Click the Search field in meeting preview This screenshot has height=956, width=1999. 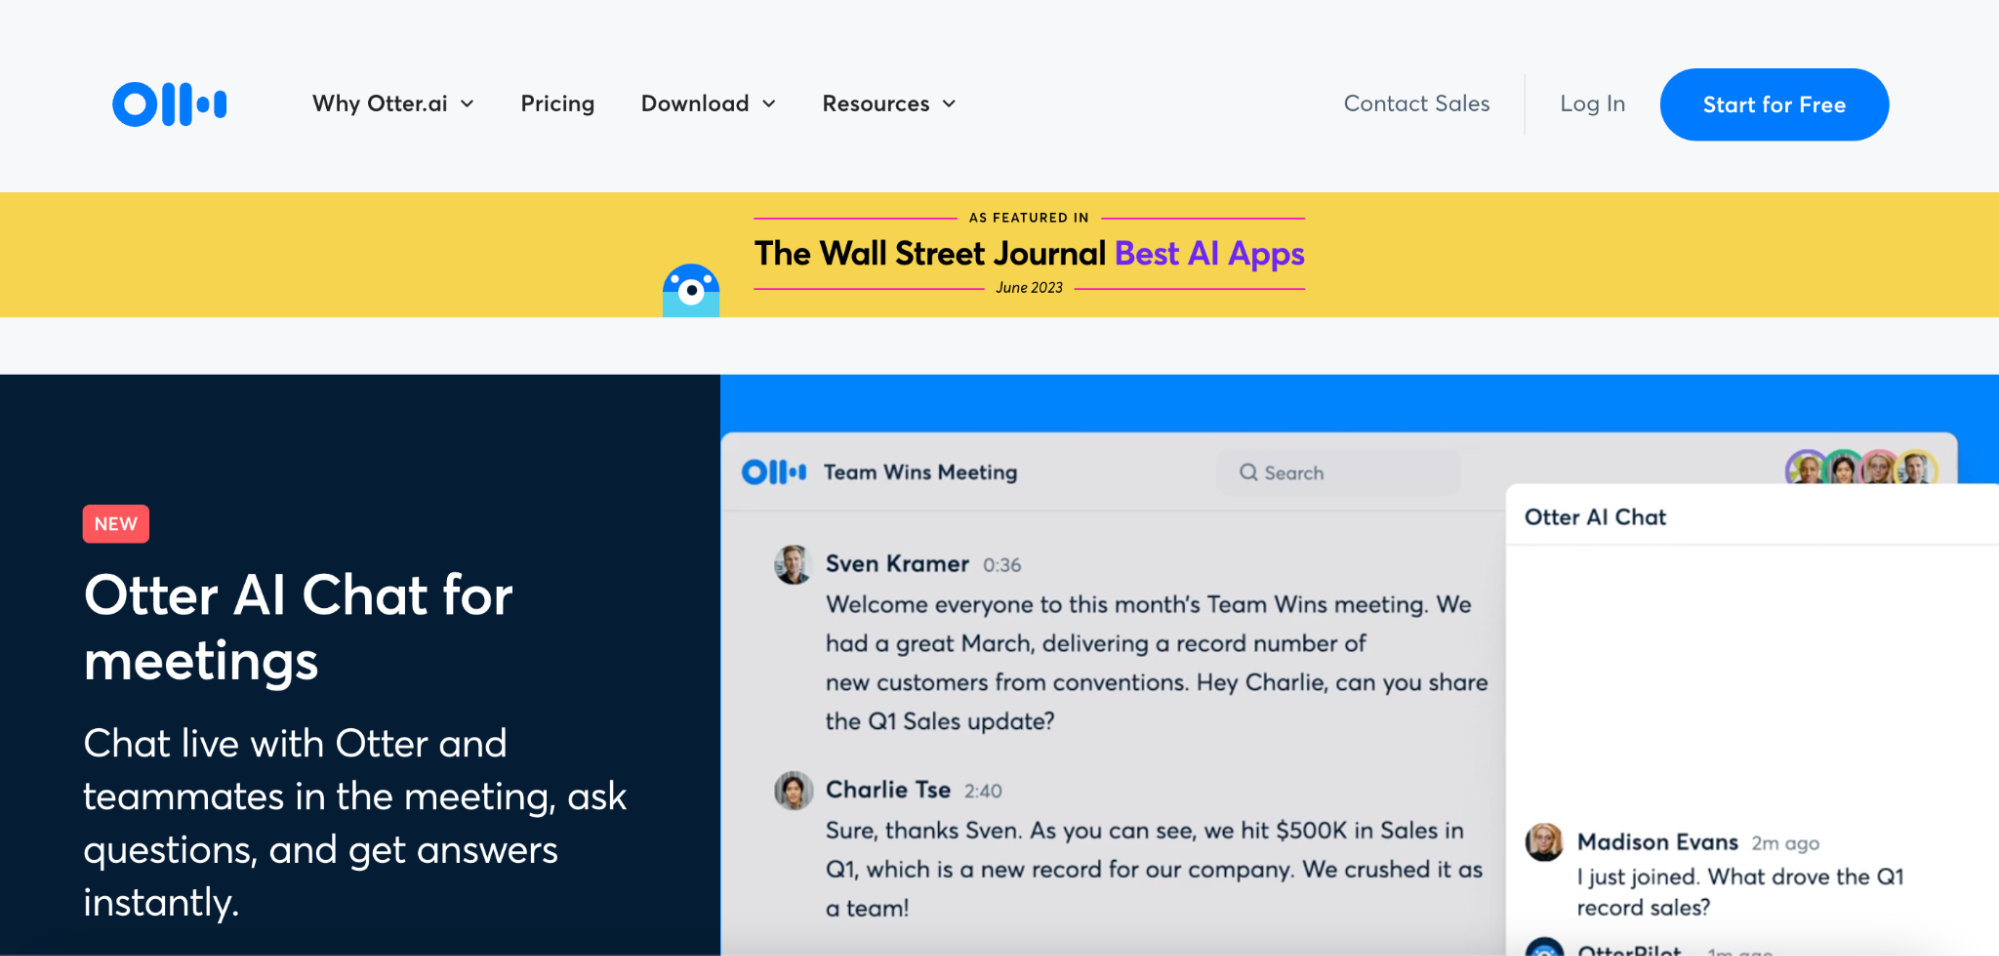1338,473
